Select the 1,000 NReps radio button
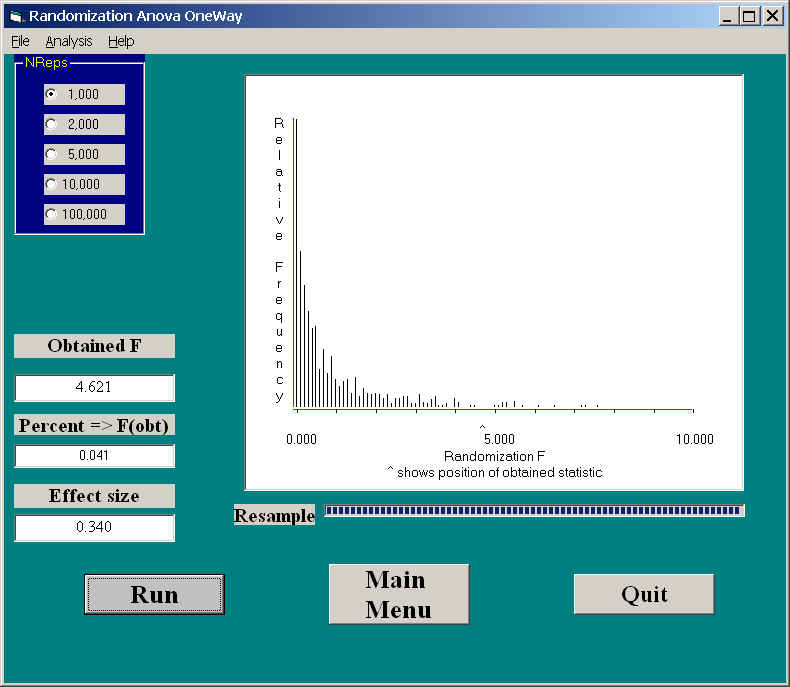790x687 pixels. [x=51, y=94]
